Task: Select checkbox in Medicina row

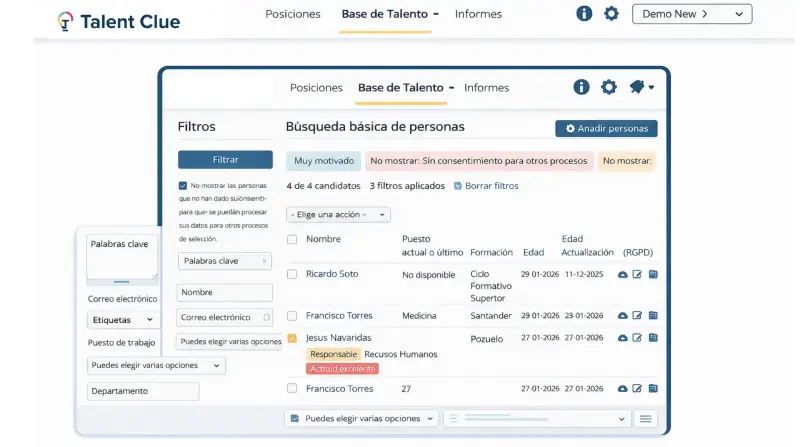Action: pyautogui.click(x=292, y=316)
